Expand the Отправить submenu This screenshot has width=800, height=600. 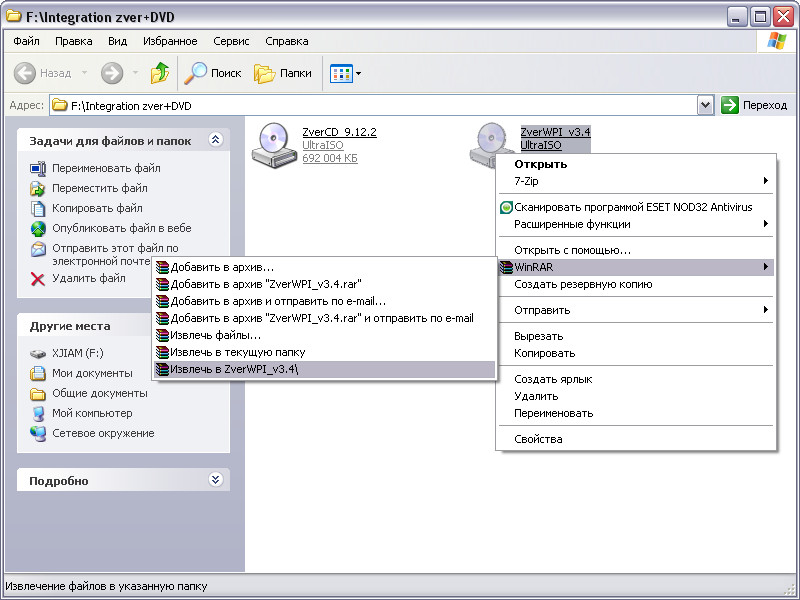tap(636, 310)
